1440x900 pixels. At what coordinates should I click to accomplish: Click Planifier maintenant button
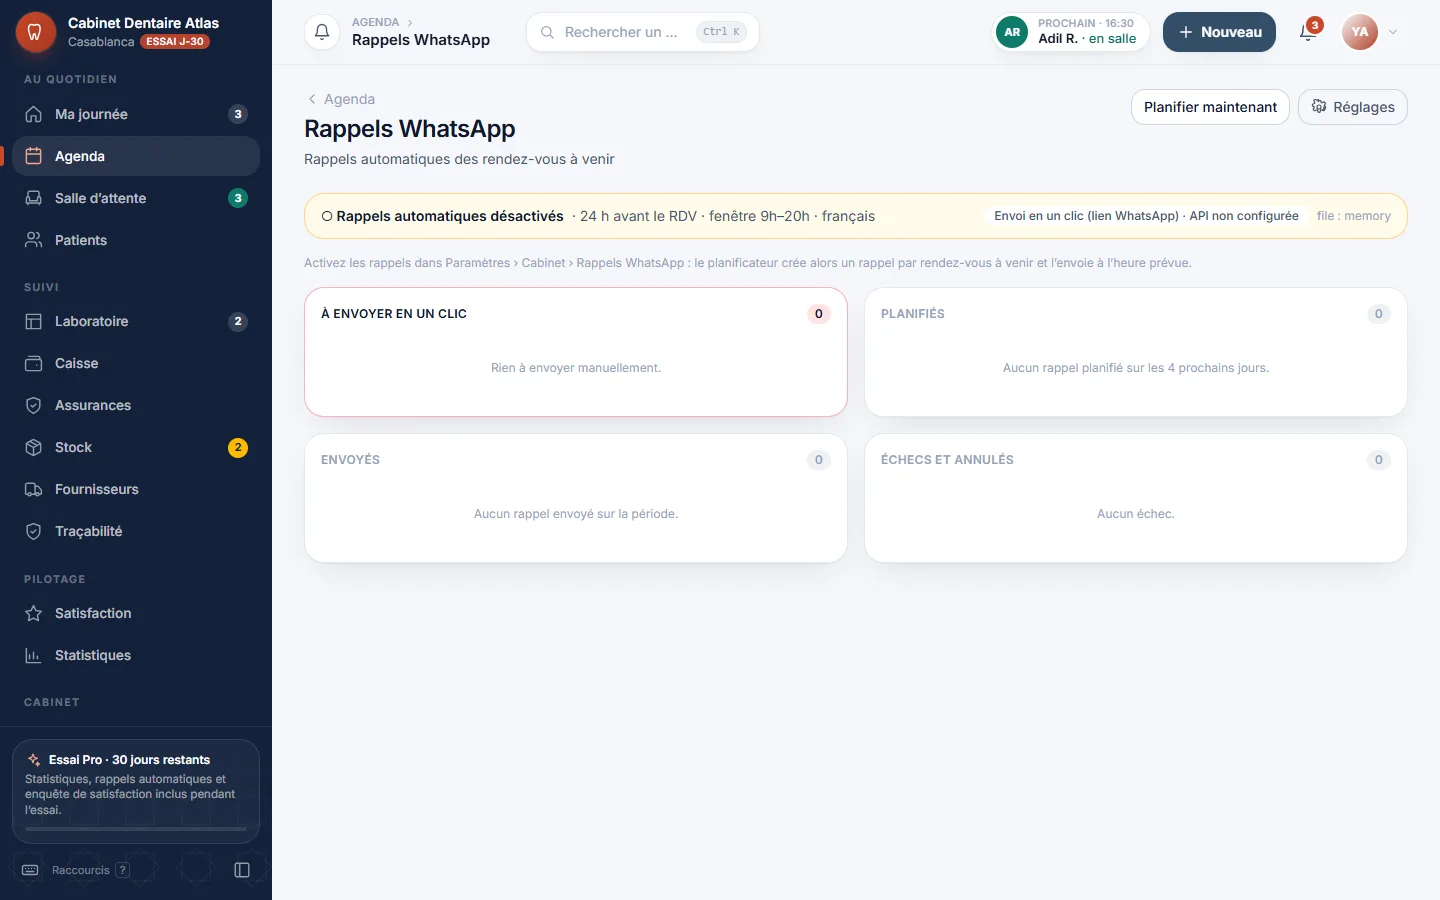point(1210,107)
